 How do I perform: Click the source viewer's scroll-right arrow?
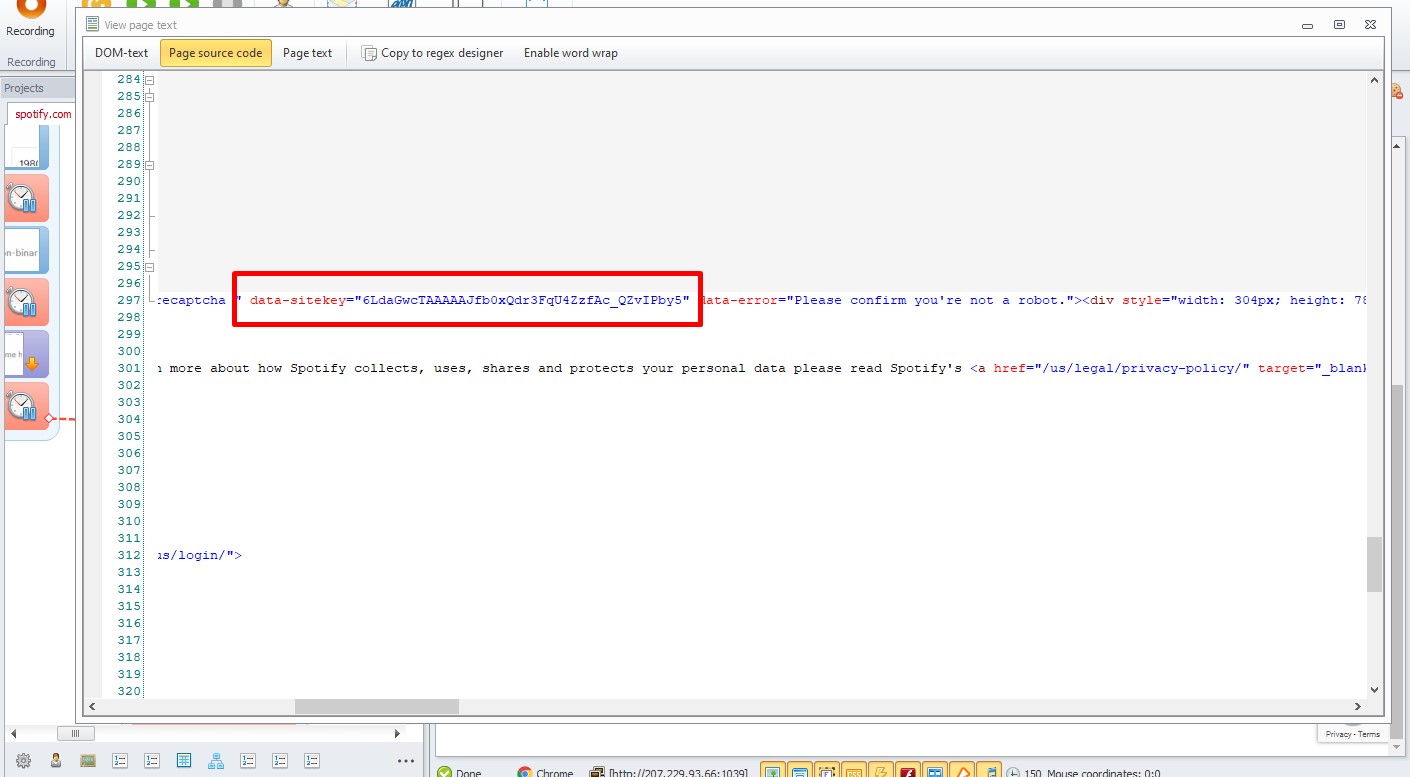coord(1357,706)
